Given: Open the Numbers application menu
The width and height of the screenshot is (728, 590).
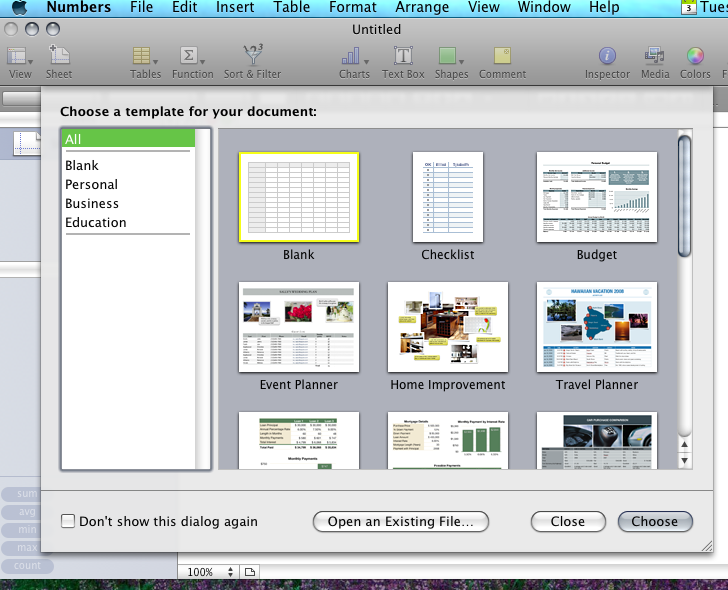Looking at the screenshot, I should click(79, 7).
